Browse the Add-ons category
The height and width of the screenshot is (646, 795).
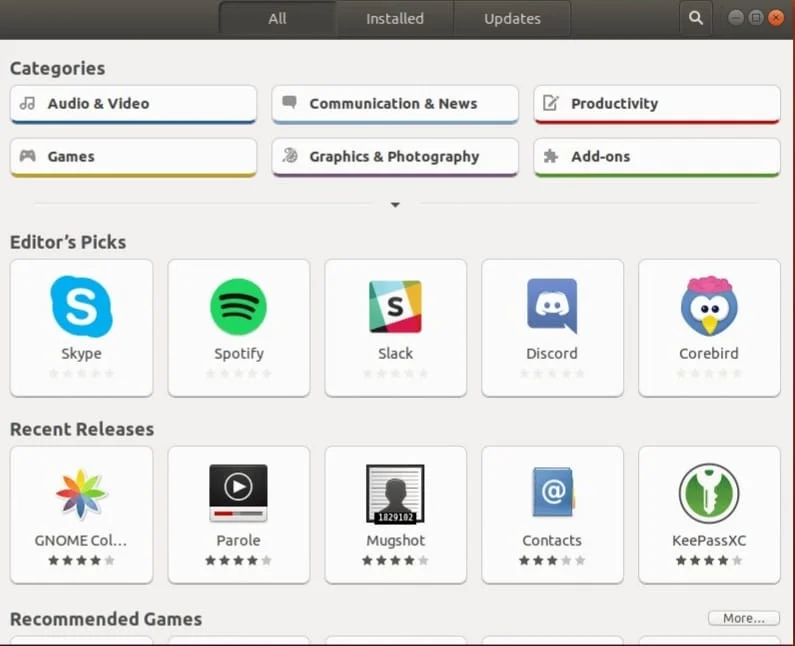pyautogui.click(x=657, y=157)
